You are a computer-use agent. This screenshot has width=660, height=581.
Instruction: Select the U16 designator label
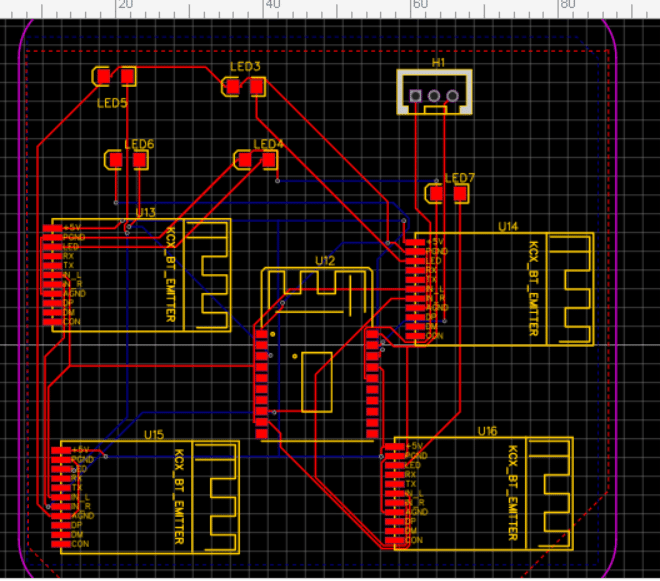coord(487,431)
